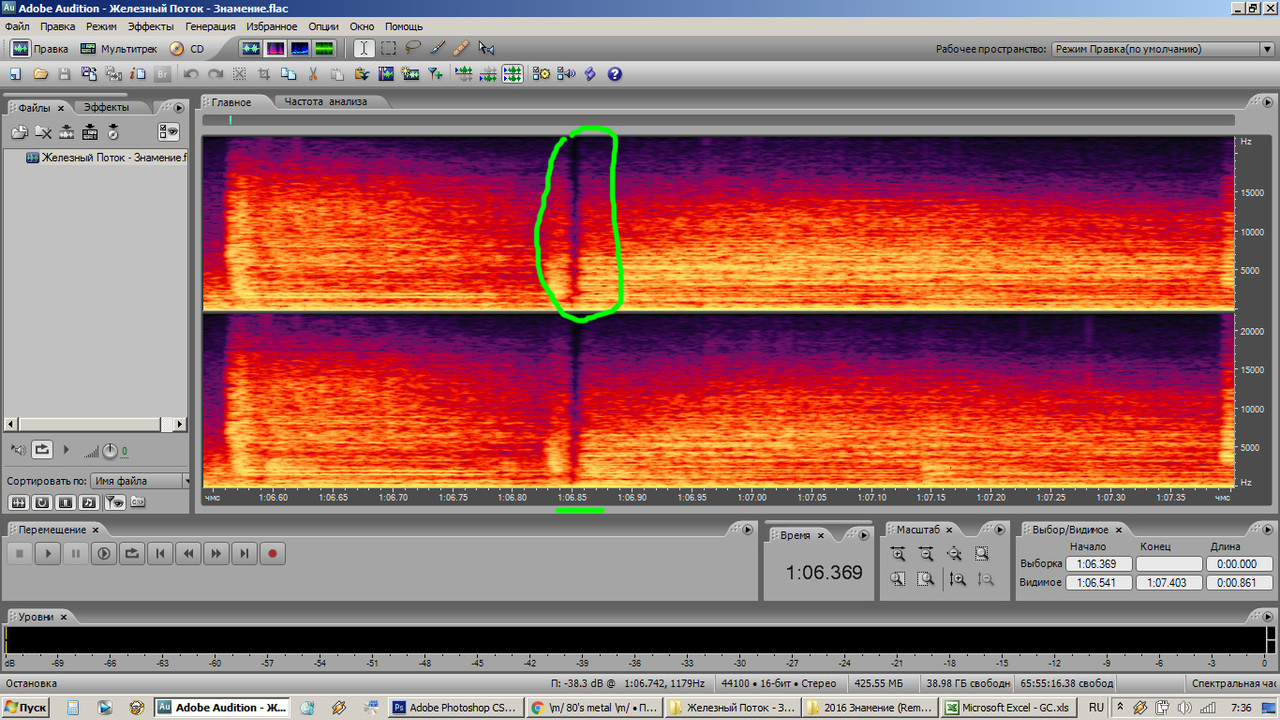This screenshot has width=1280, height=720.
Task: Toggle Loop Play in Files panel
Action: click(x=42, y=450)
